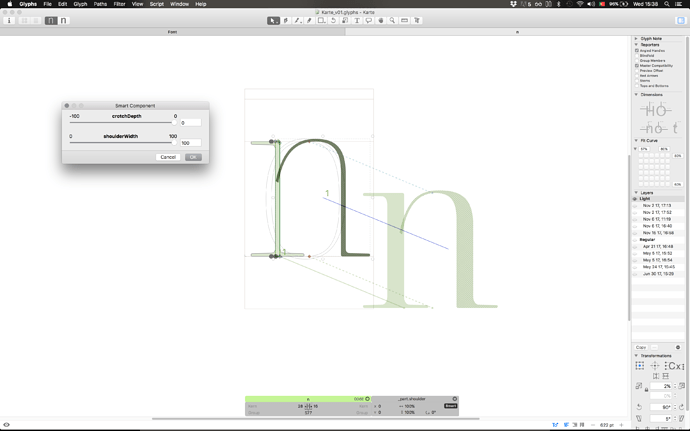The height and width of the screenshot is (431, 690).
Task: Select the Text tool
Action: click(x=357, y=21)
